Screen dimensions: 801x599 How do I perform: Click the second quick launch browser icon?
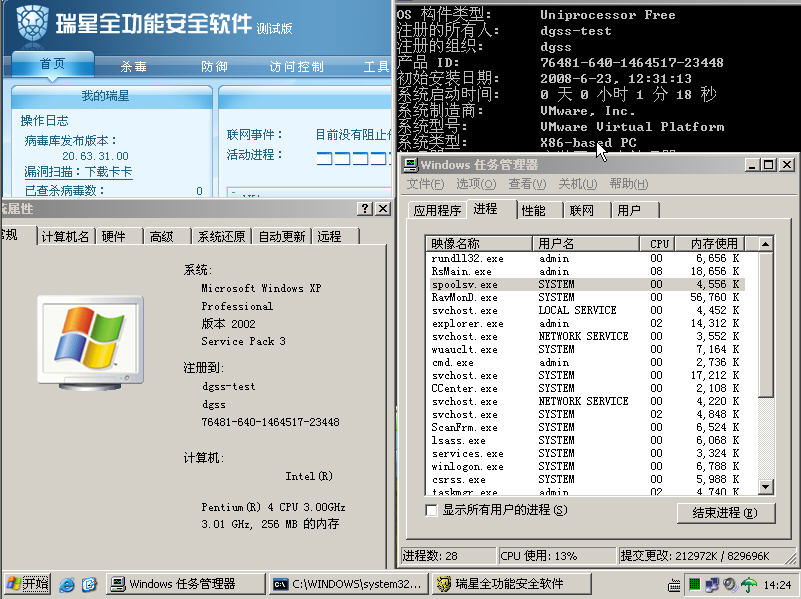coord(89,584)
